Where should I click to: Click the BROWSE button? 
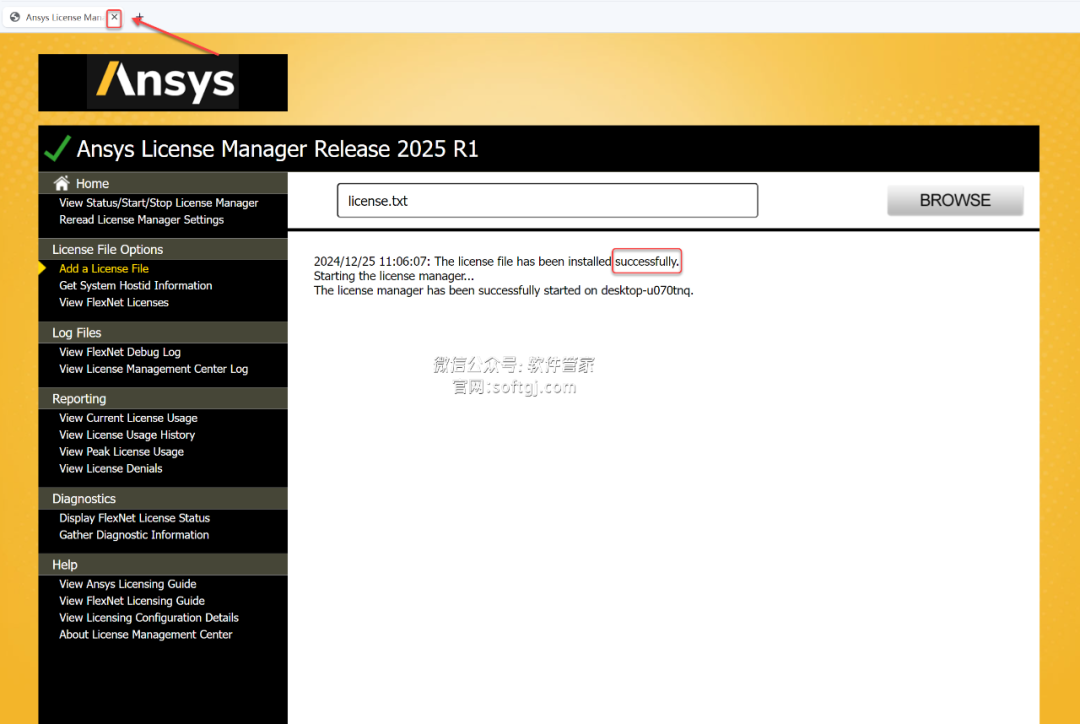pyautogui.click(x=955, y=200)
